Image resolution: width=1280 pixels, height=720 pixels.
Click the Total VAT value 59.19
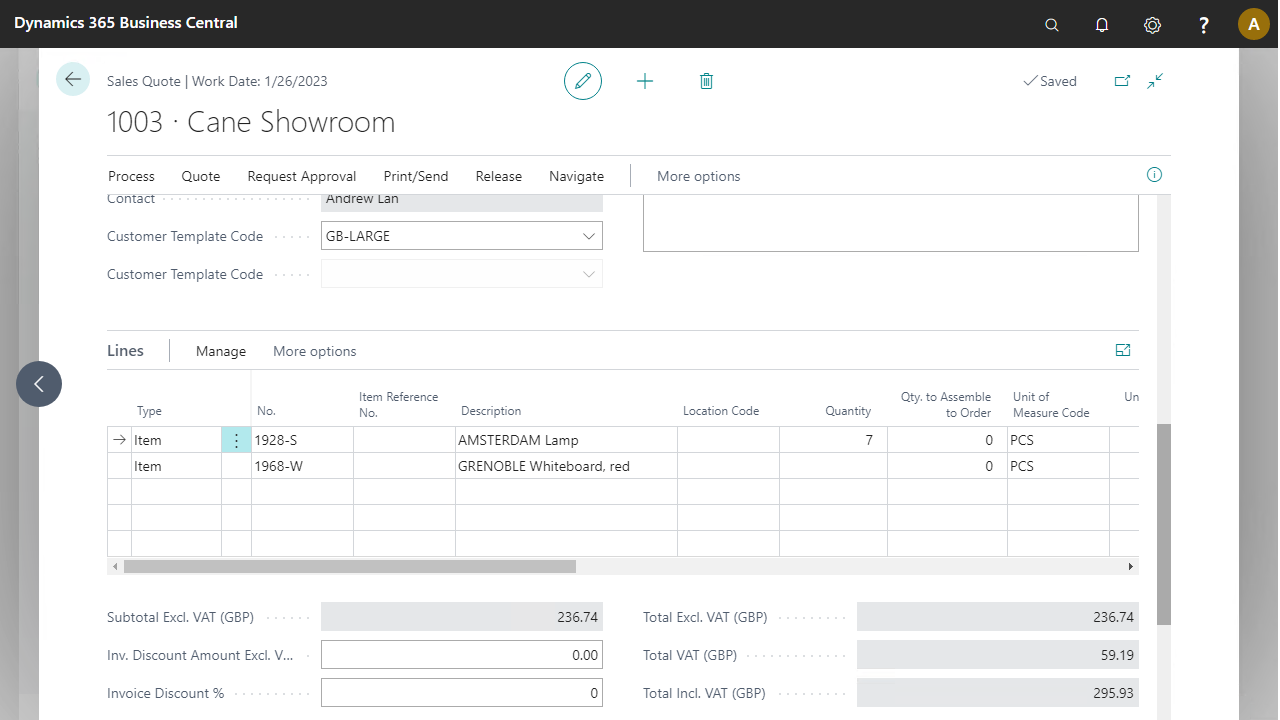click(998, 655)
